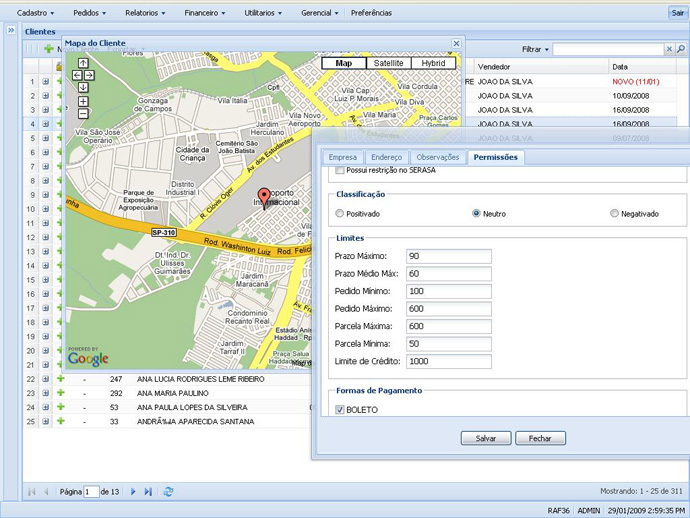
Task: Click the map zoom out minus button
Action: 83,114
